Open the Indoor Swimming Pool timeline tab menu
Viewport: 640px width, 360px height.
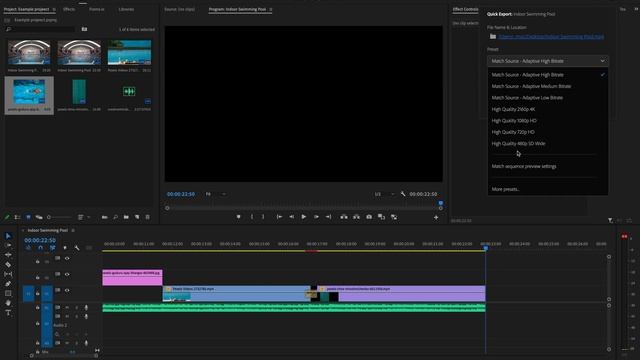(x=73, y=231)
